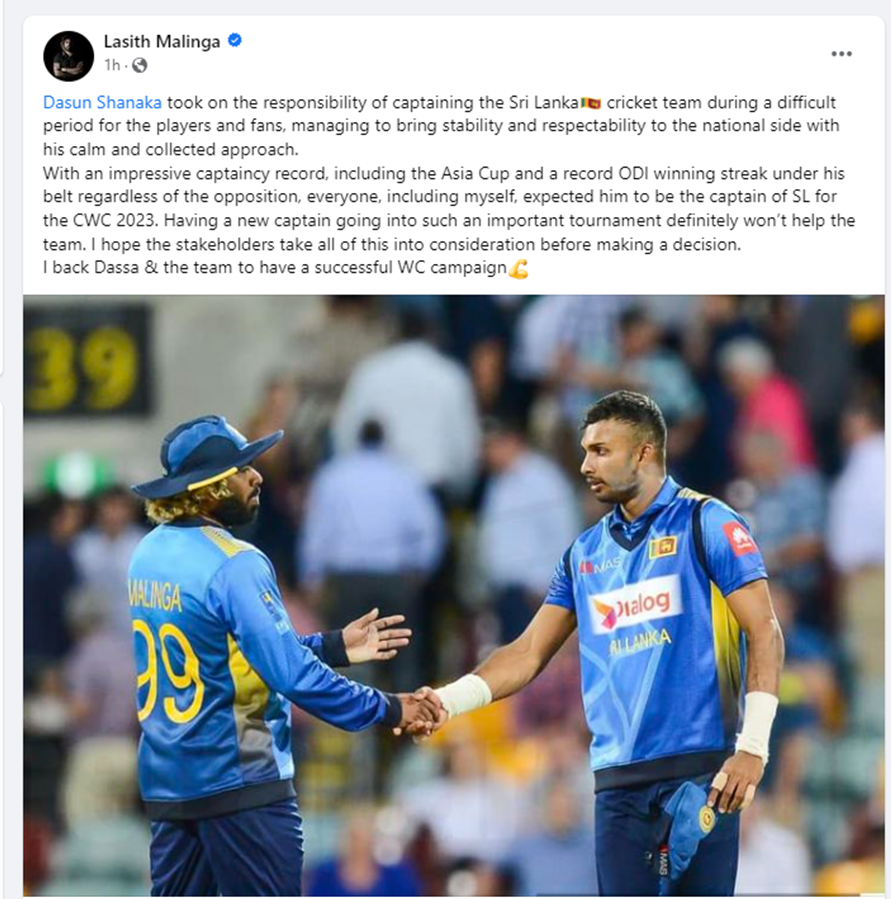Click the Sri Lanka flag emoji
The image size is (891, 899).
point(591,103)
